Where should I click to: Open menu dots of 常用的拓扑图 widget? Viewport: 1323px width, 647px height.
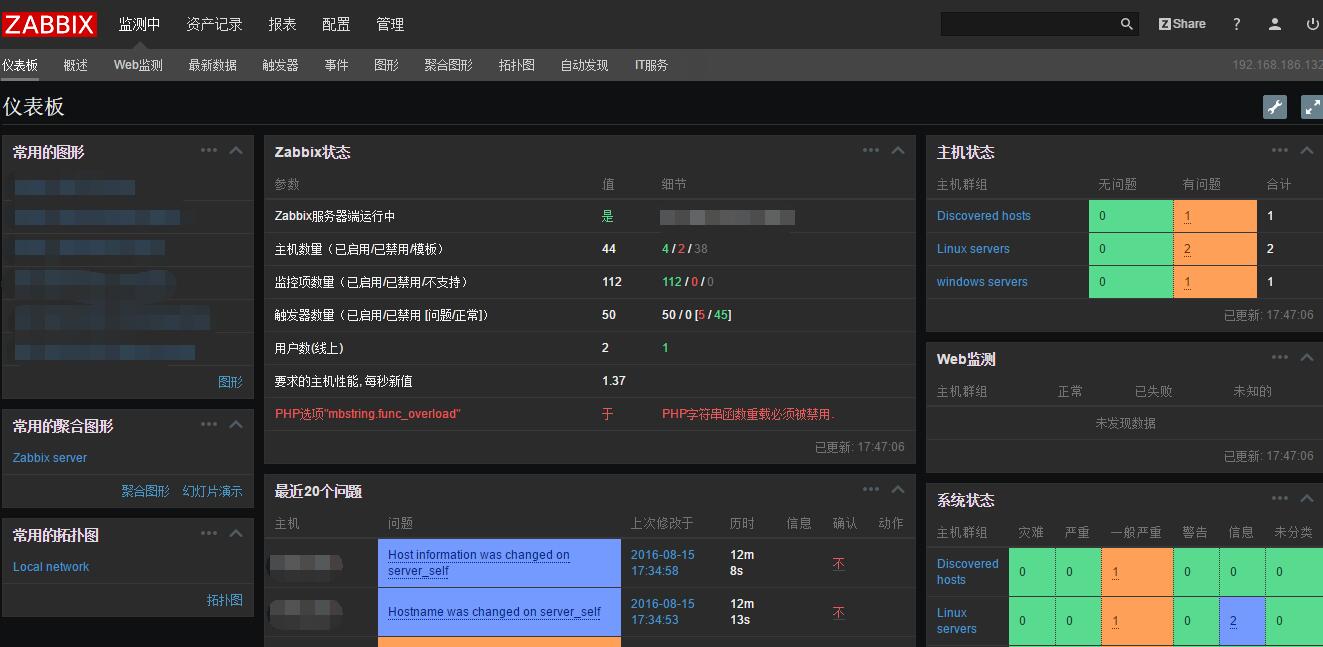209,533
